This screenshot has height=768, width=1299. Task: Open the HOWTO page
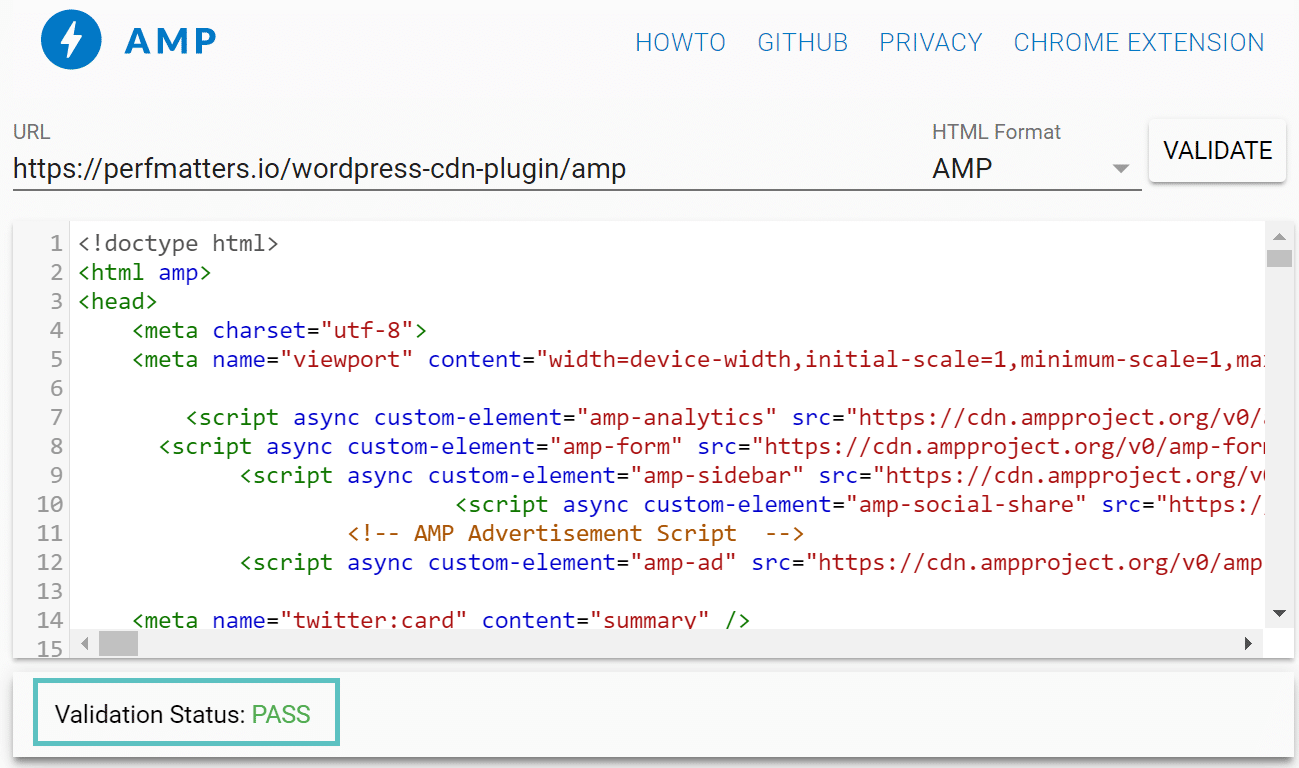point(680,42)
